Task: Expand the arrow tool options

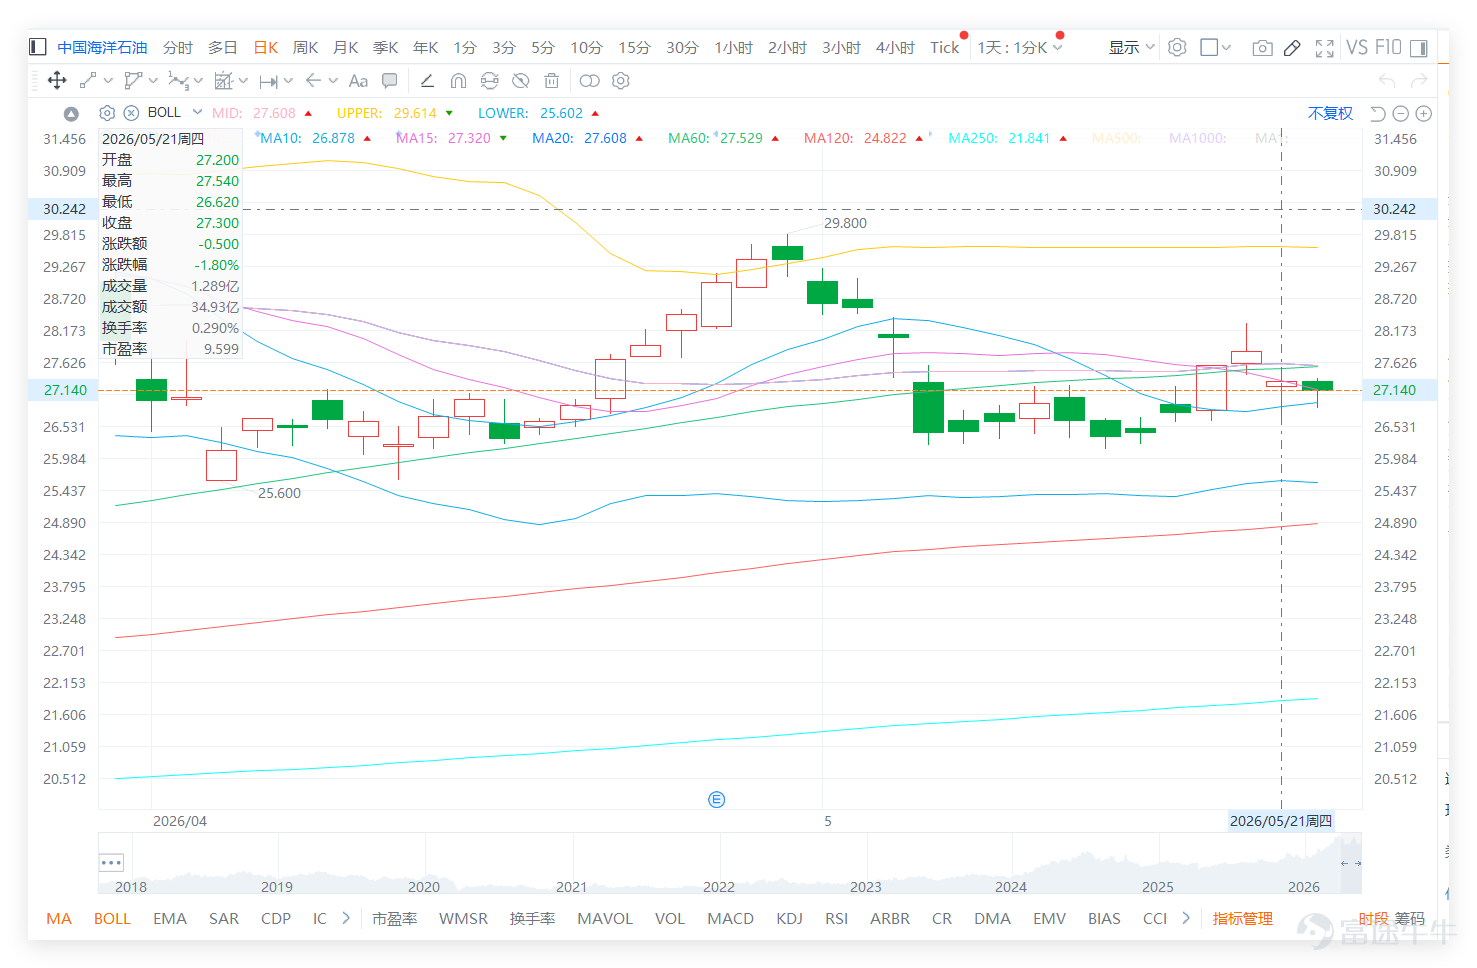Action: [333, 81]
